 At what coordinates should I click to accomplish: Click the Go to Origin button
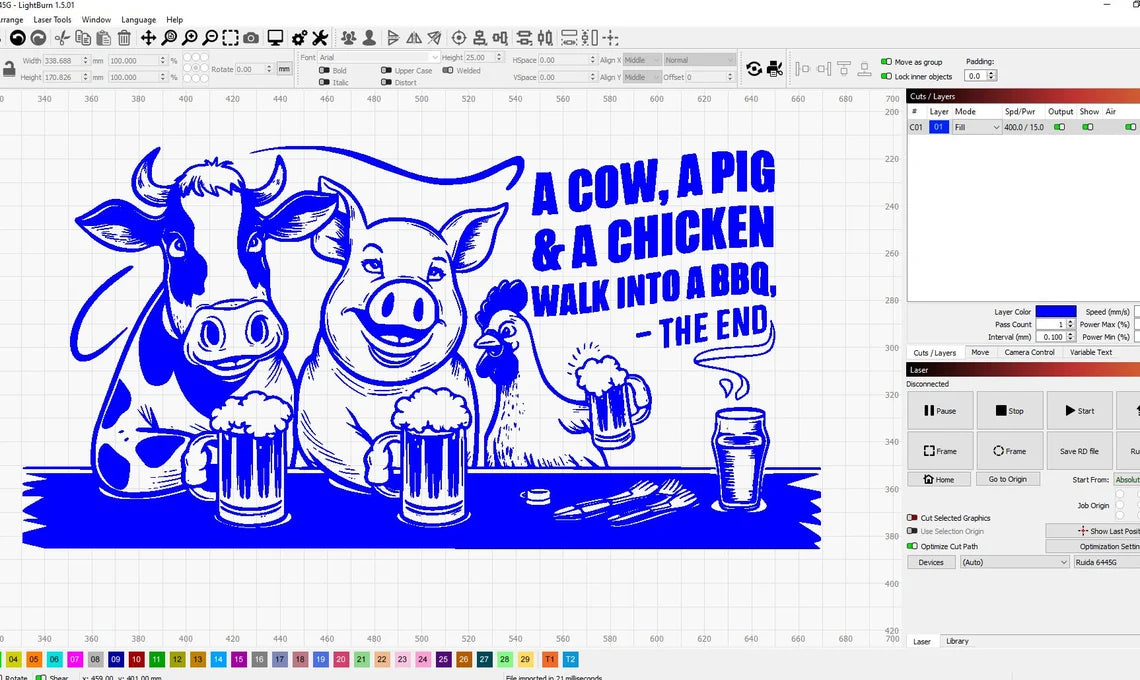click(1007, 479)
